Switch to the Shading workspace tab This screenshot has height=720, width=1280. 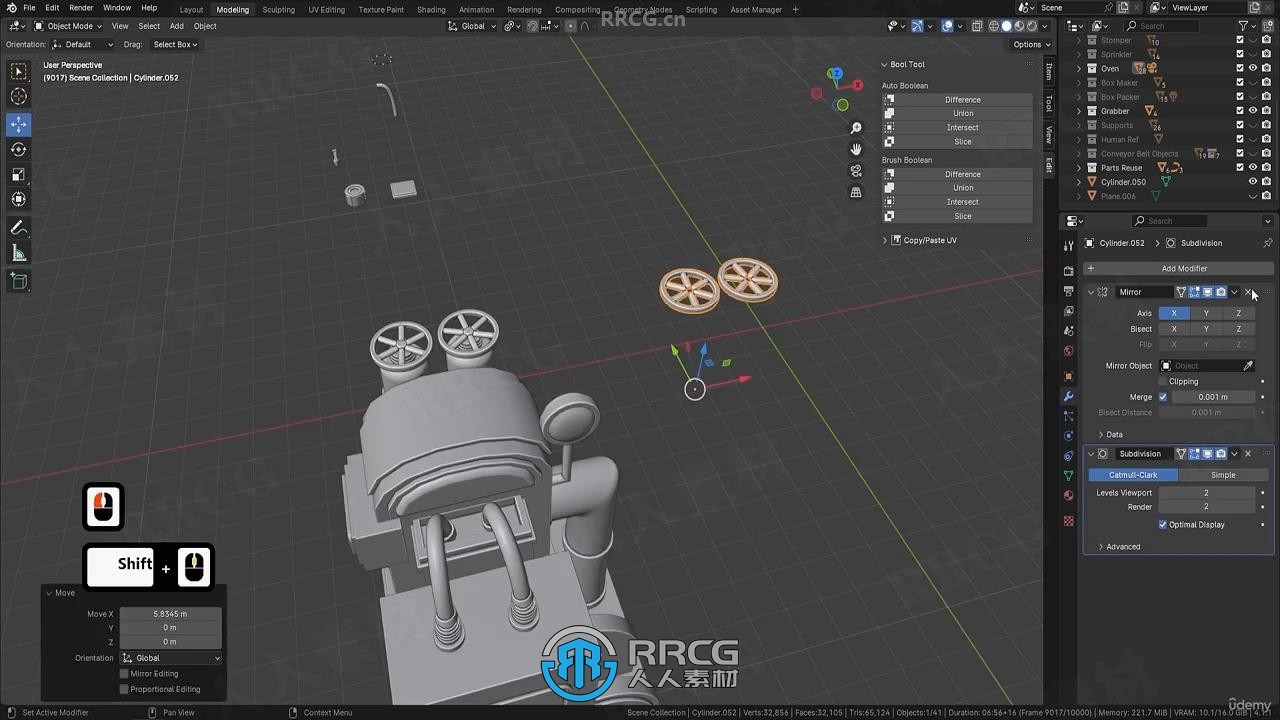(x=431, y=10)
